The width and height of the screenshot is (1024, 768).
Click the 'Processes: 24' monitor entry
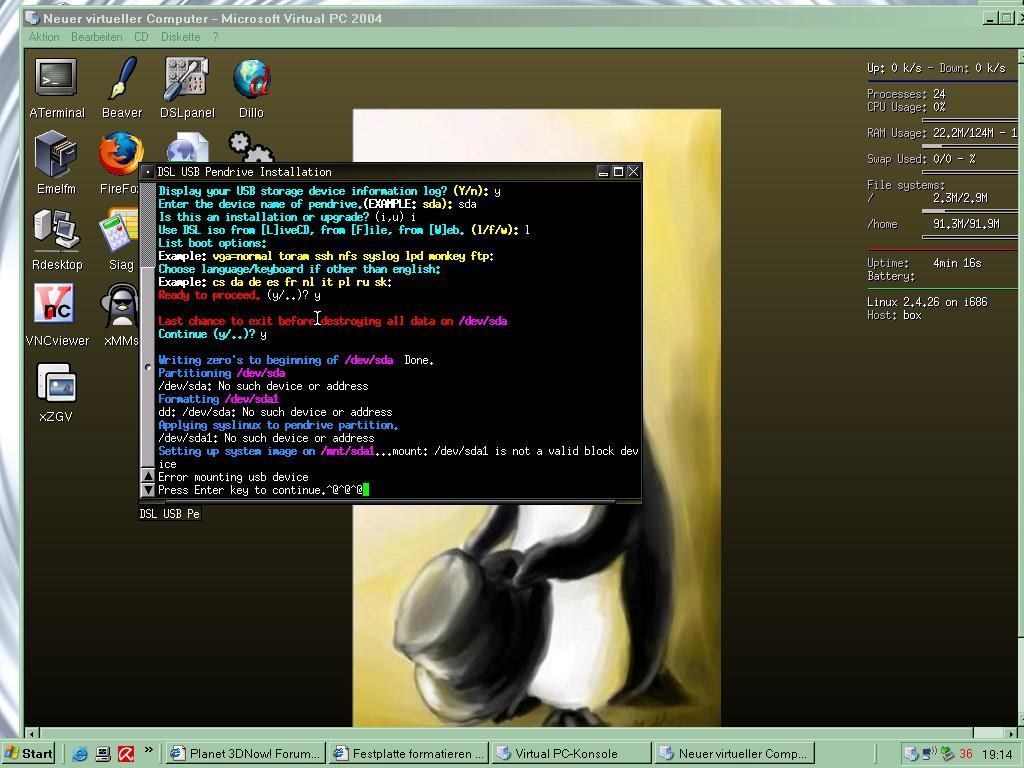pyautogui.click(x=906, y=94)
